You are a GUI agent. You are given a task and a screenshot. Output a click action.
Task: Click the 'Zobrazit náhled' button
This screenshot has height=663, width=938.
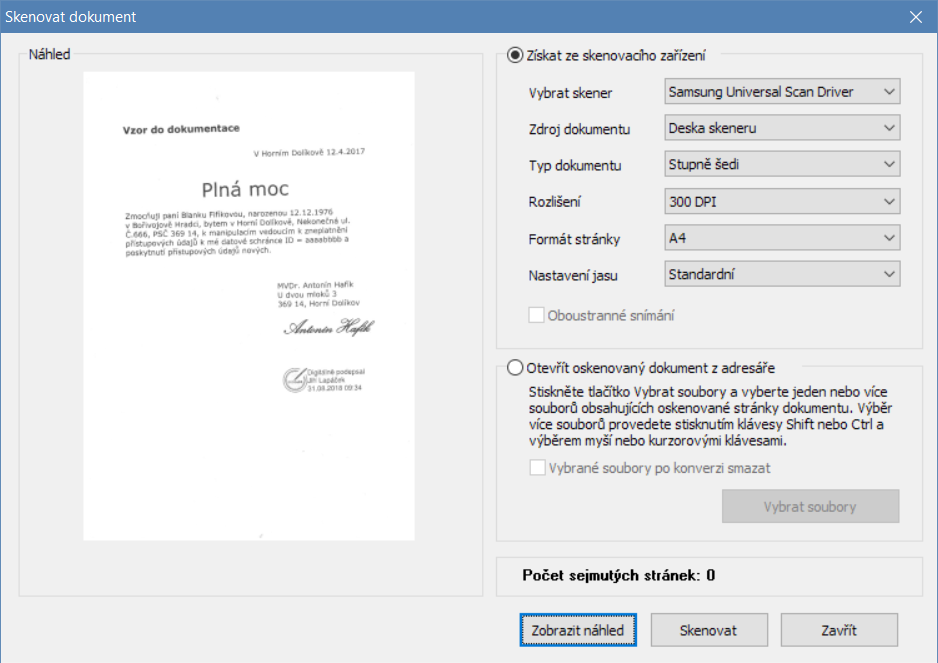tap(578, 630)
